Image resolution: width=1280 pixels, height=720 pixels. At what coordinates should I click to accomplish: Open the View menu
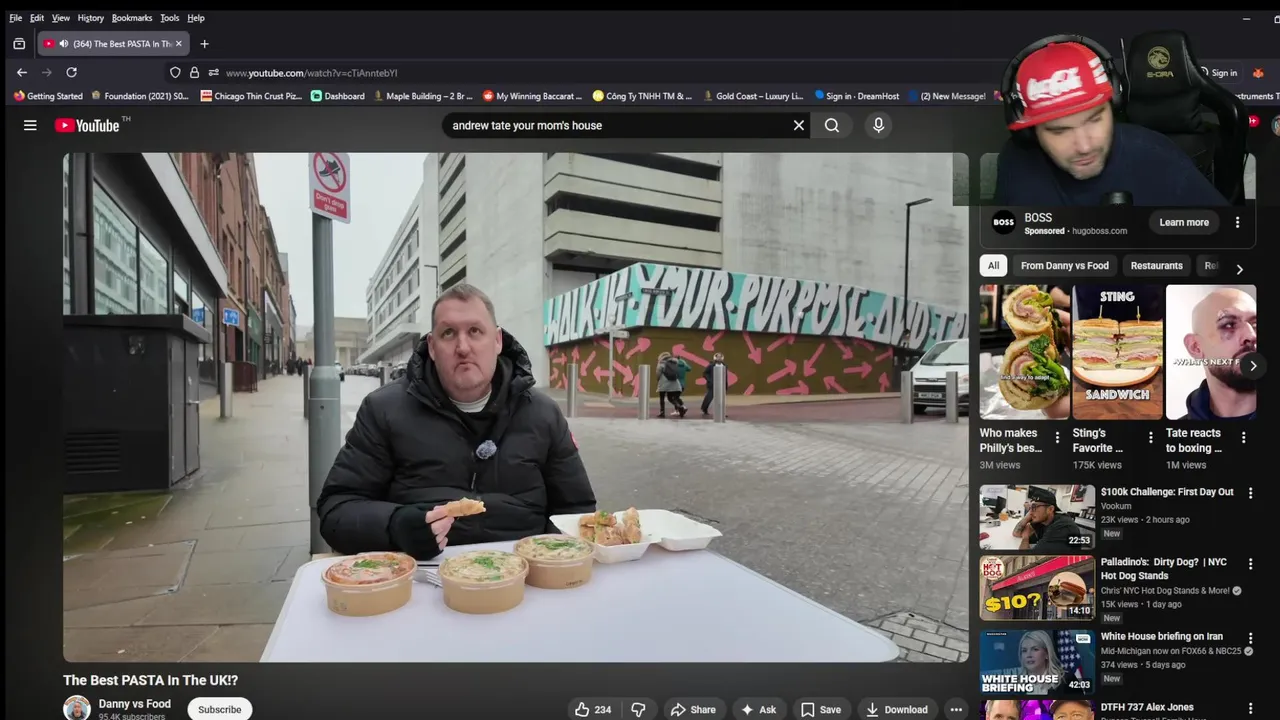point(61,18)
